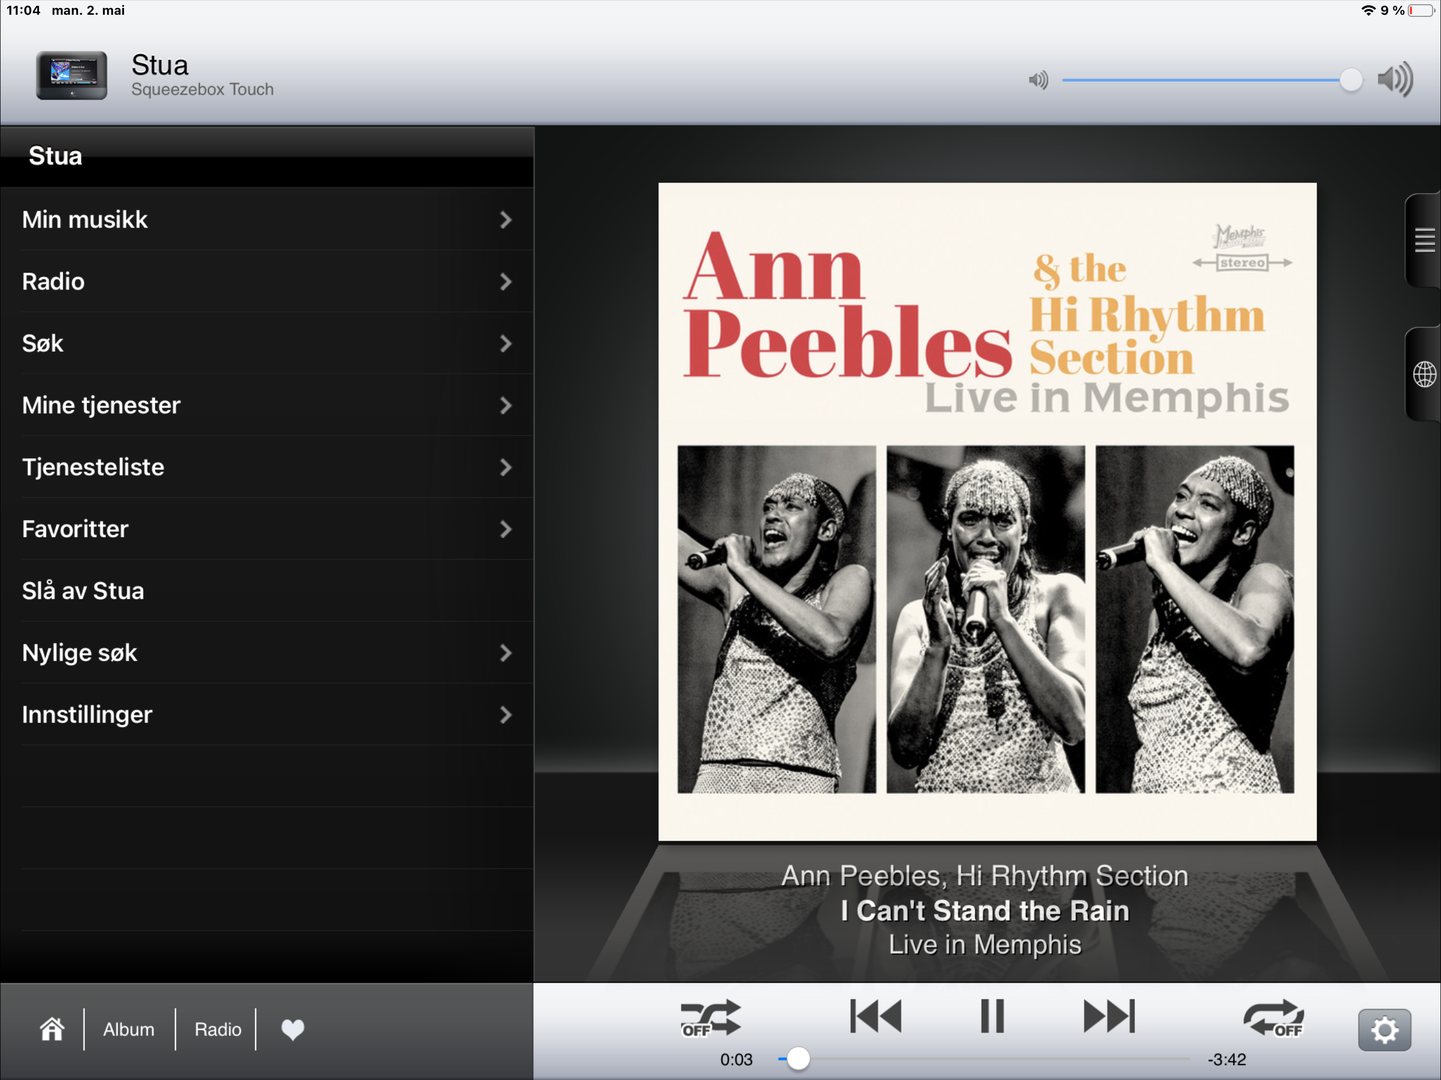The width and height of the screenshot is (1441, 1080).
Task: Click the elapsed time 0:03
Action: (736, 1059)
